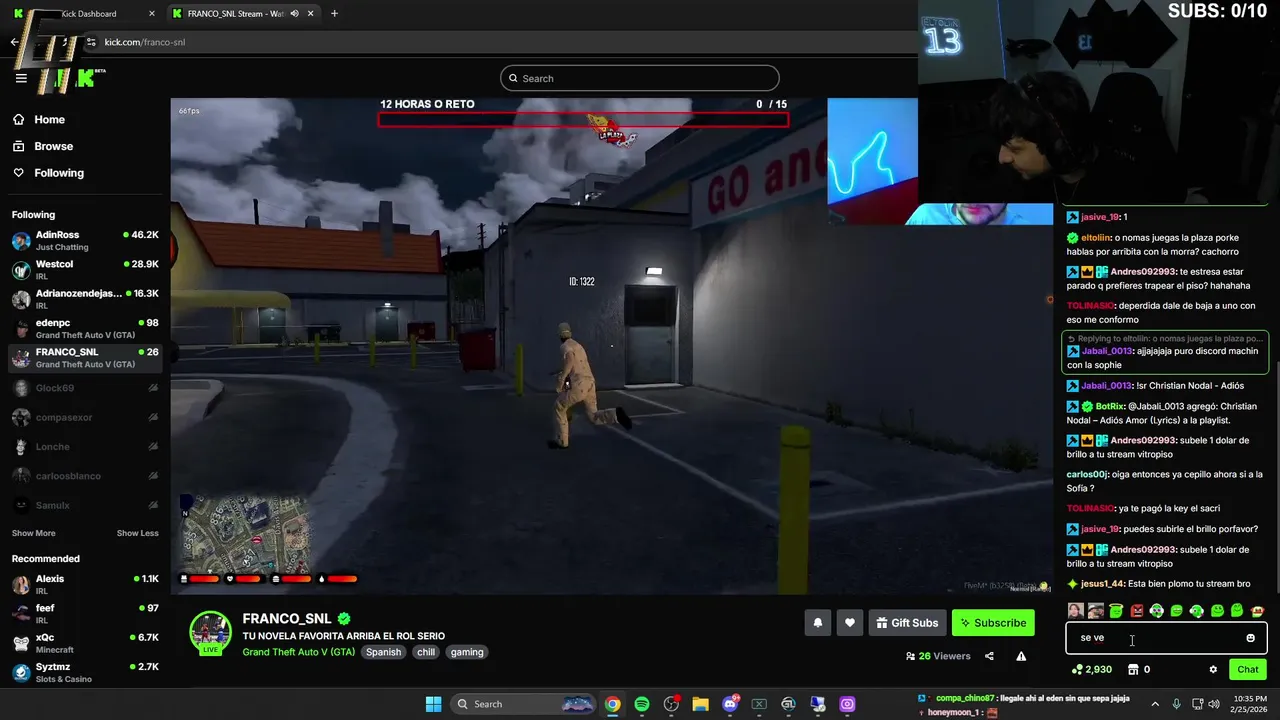Click the share stream icon
The height and width of the screenshot is (720, 1280).
(989, 656)
